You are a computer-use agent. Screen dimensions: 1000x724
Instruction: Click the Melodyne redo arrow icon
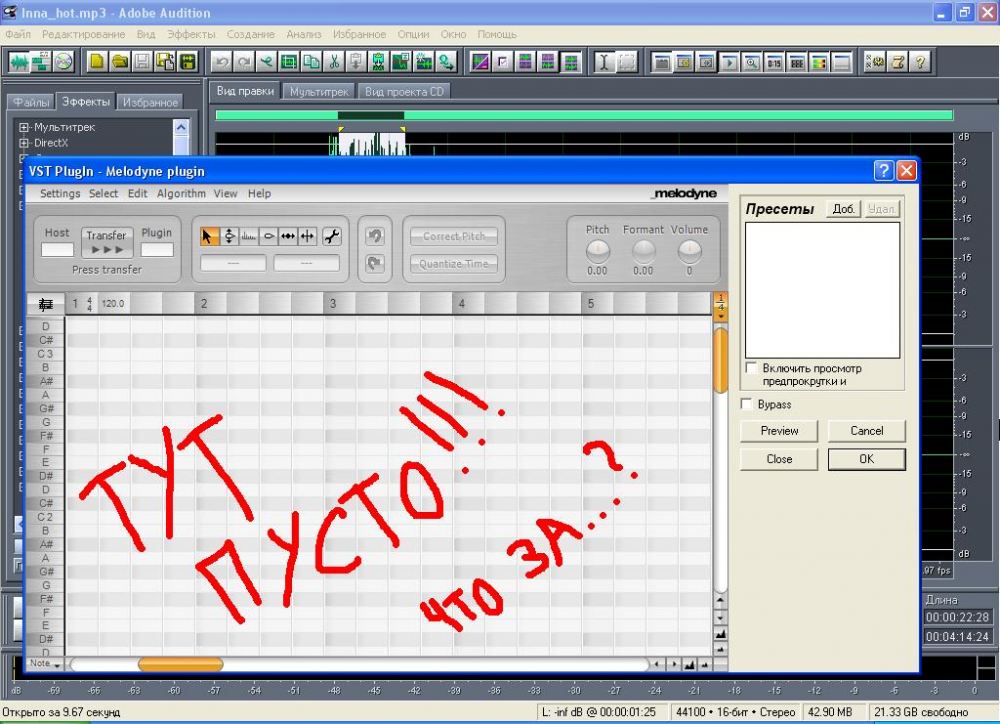pyautogui.click(x=375, y=263)
